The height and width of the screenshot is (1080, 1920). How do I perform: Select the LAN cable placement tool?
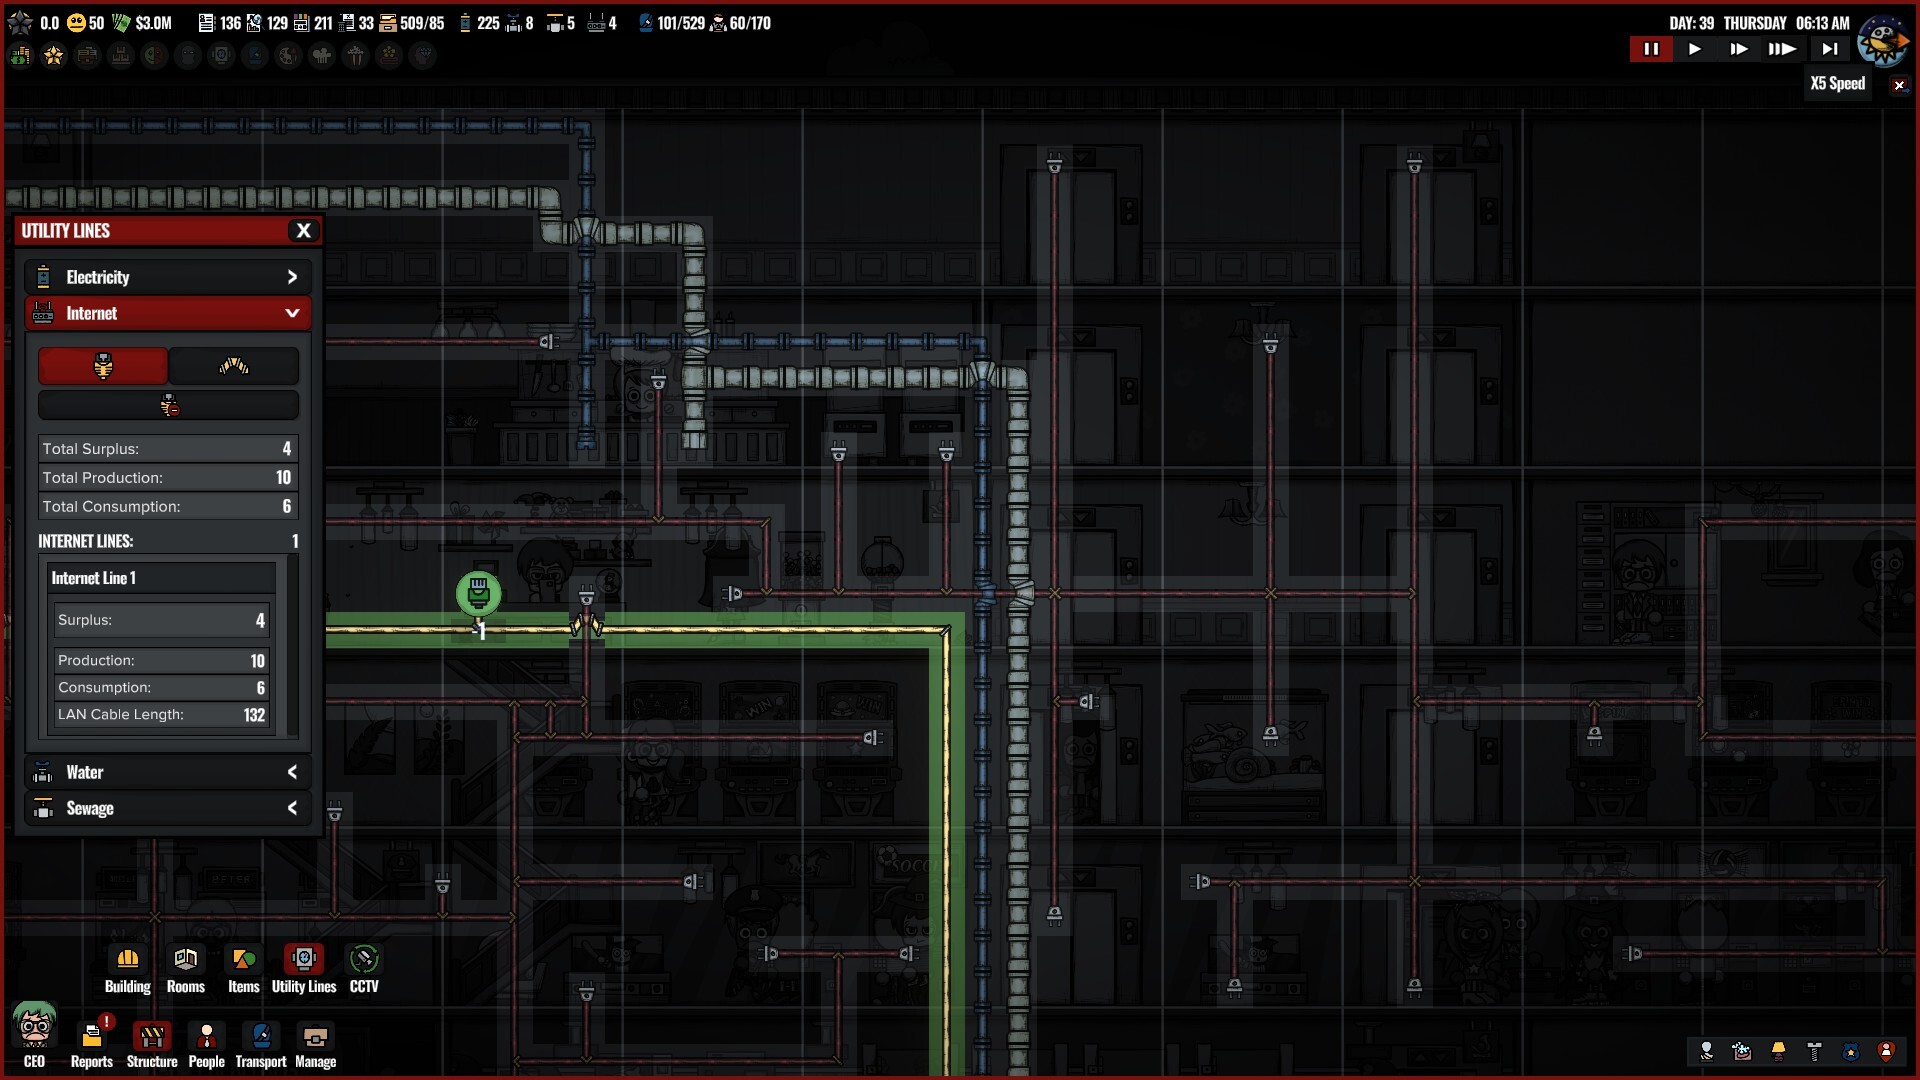click(x=103, y=366)
